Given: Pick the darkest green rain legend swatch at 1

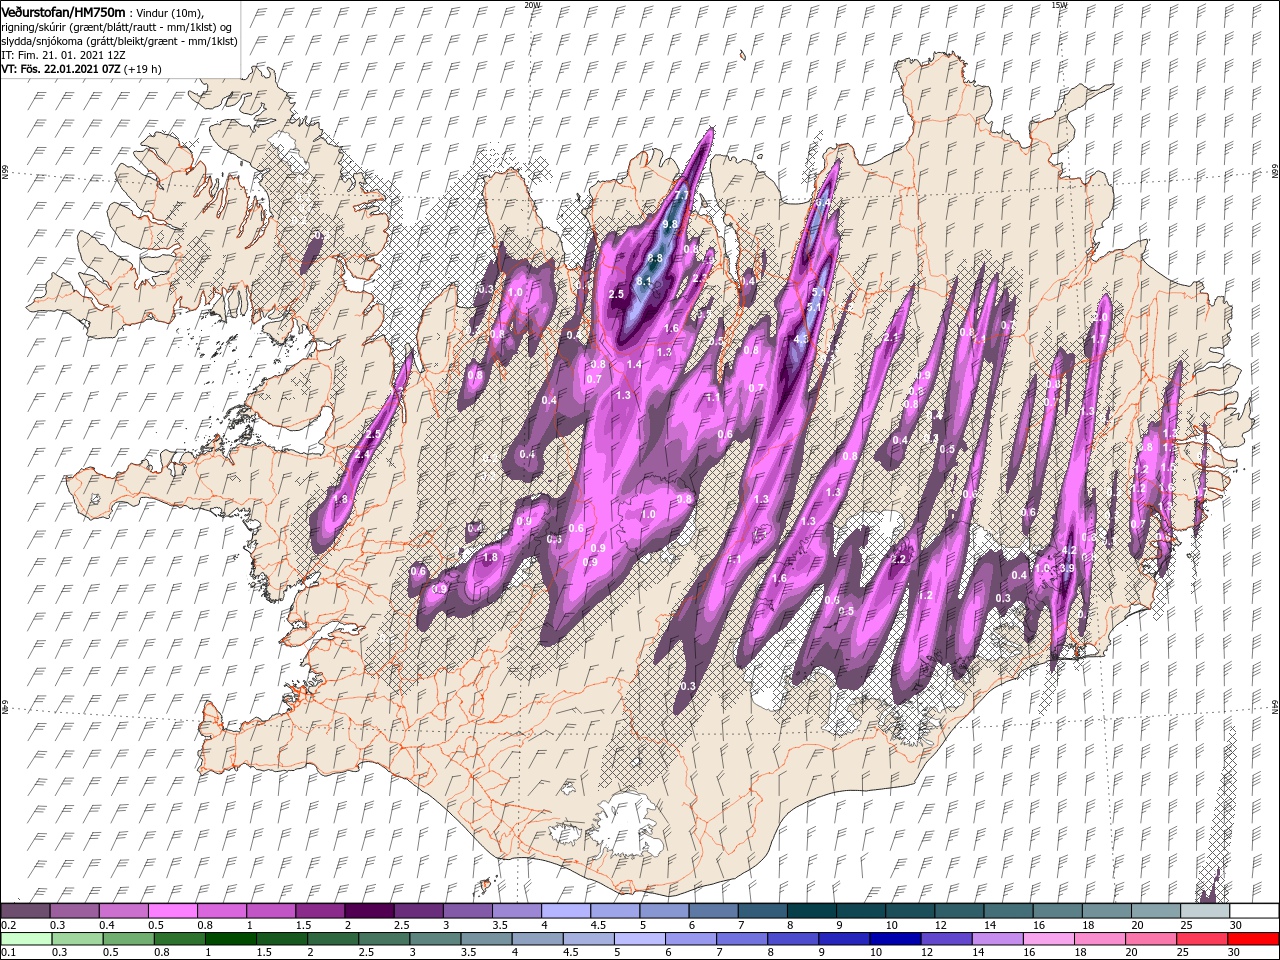Looking at the screenshot, I should pos(232,939).
